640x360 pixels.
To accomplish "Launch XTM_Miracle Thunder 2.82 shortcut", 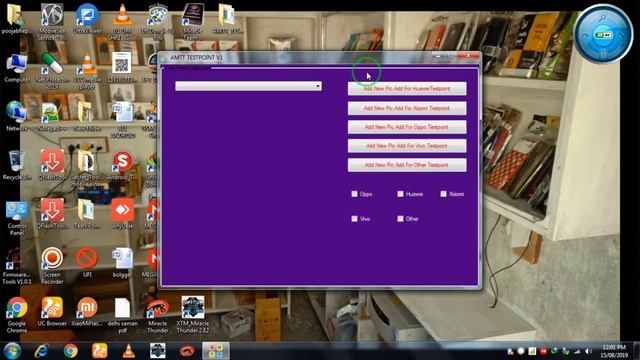I will pyautogui.click(x=193, y=314).
